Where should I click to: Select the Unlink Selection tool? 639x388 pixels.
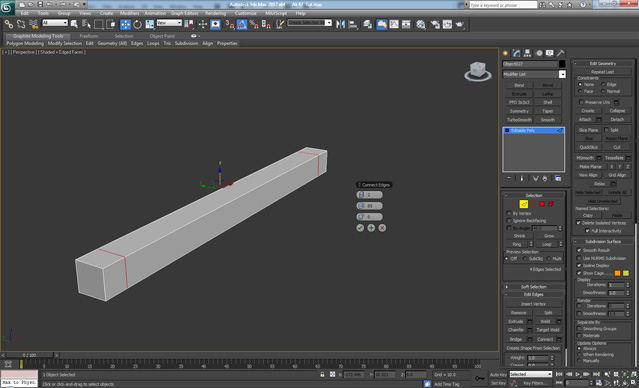(21, 24)
